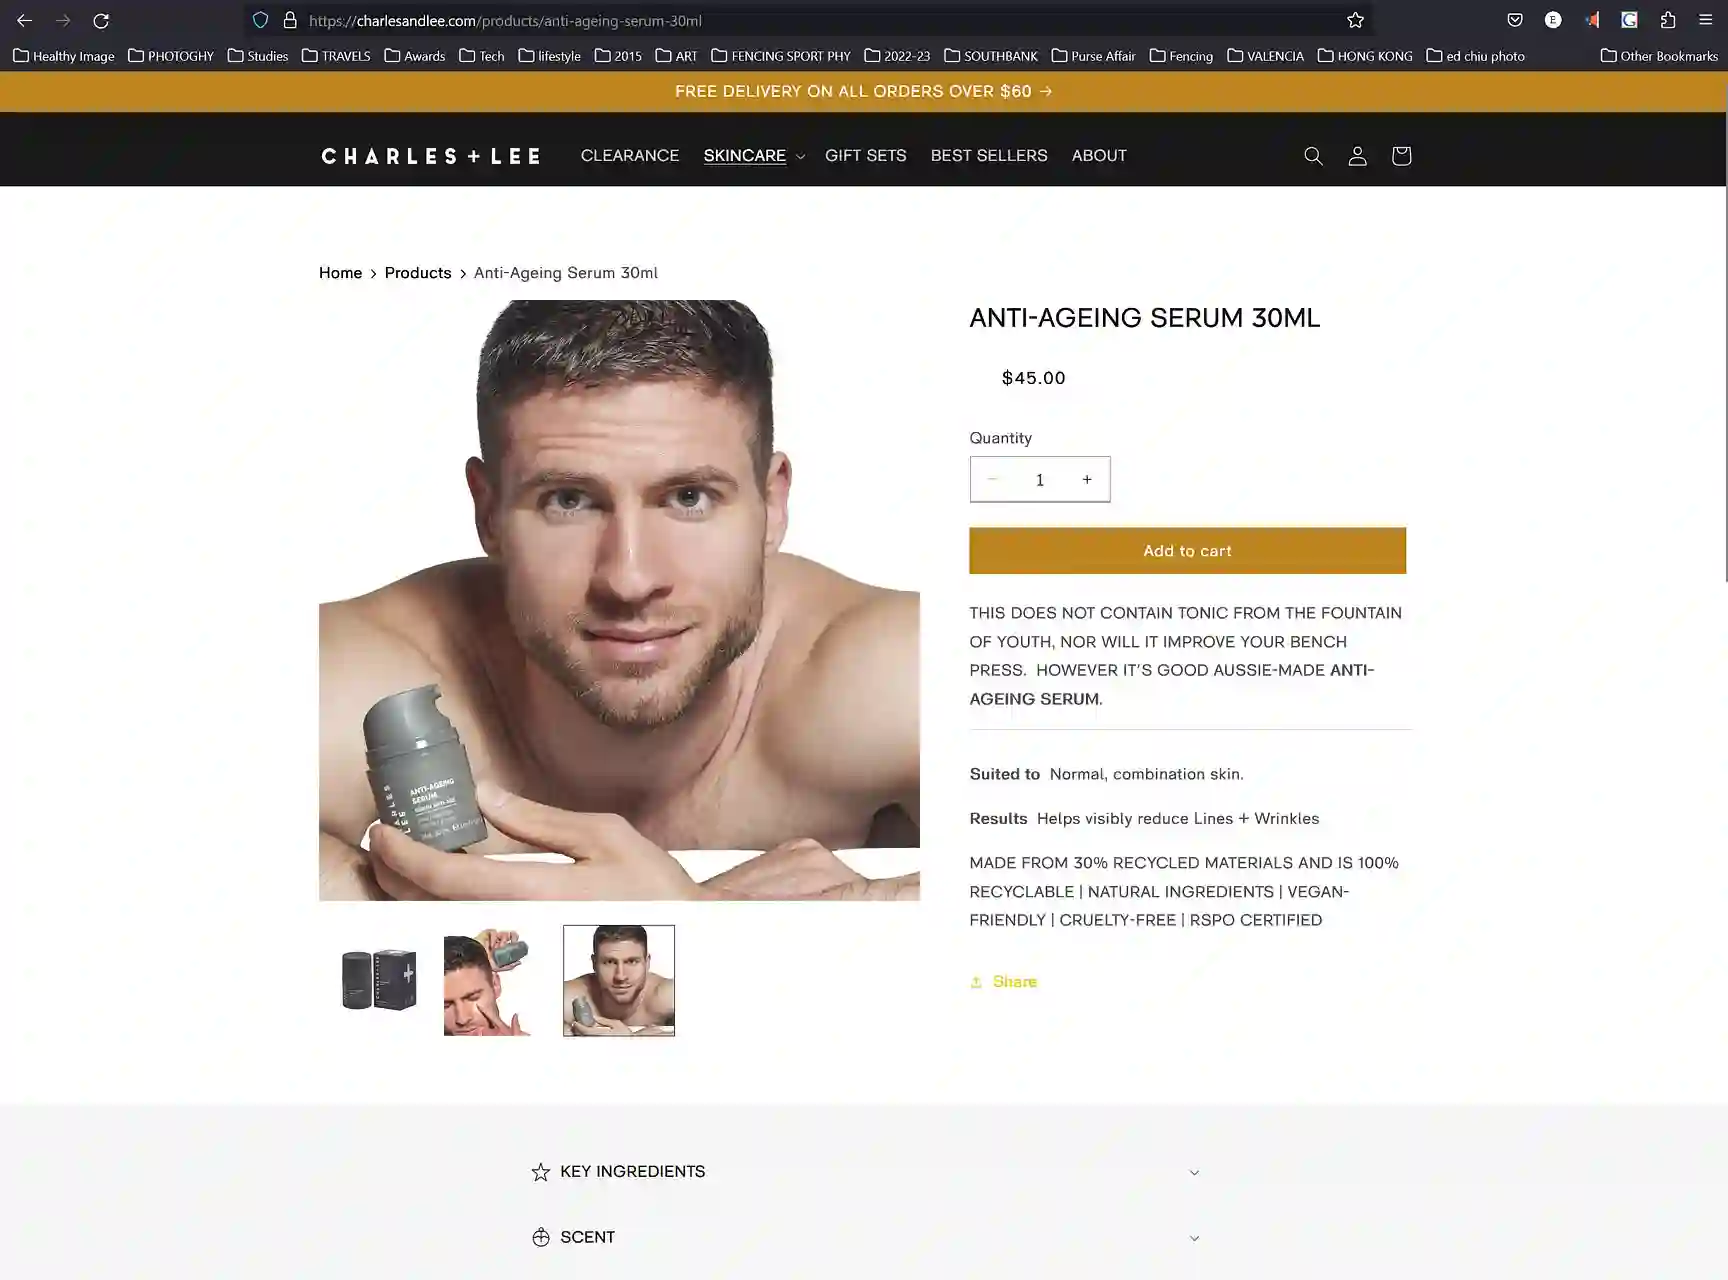Viewport: 1728px width, 1280px height.
Task: Open the site search magnifier icon
Action: 1313,156
